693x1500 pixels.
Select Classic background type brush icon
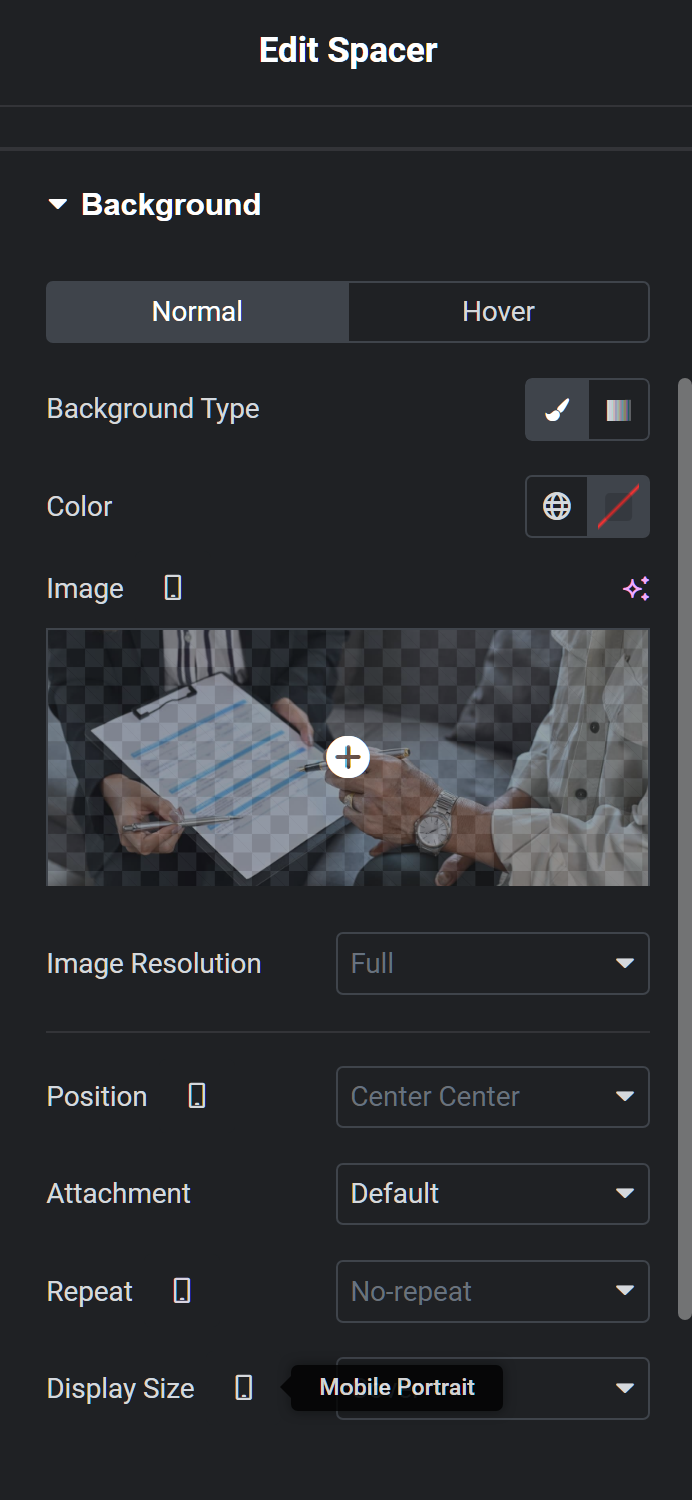coord(557,410)
